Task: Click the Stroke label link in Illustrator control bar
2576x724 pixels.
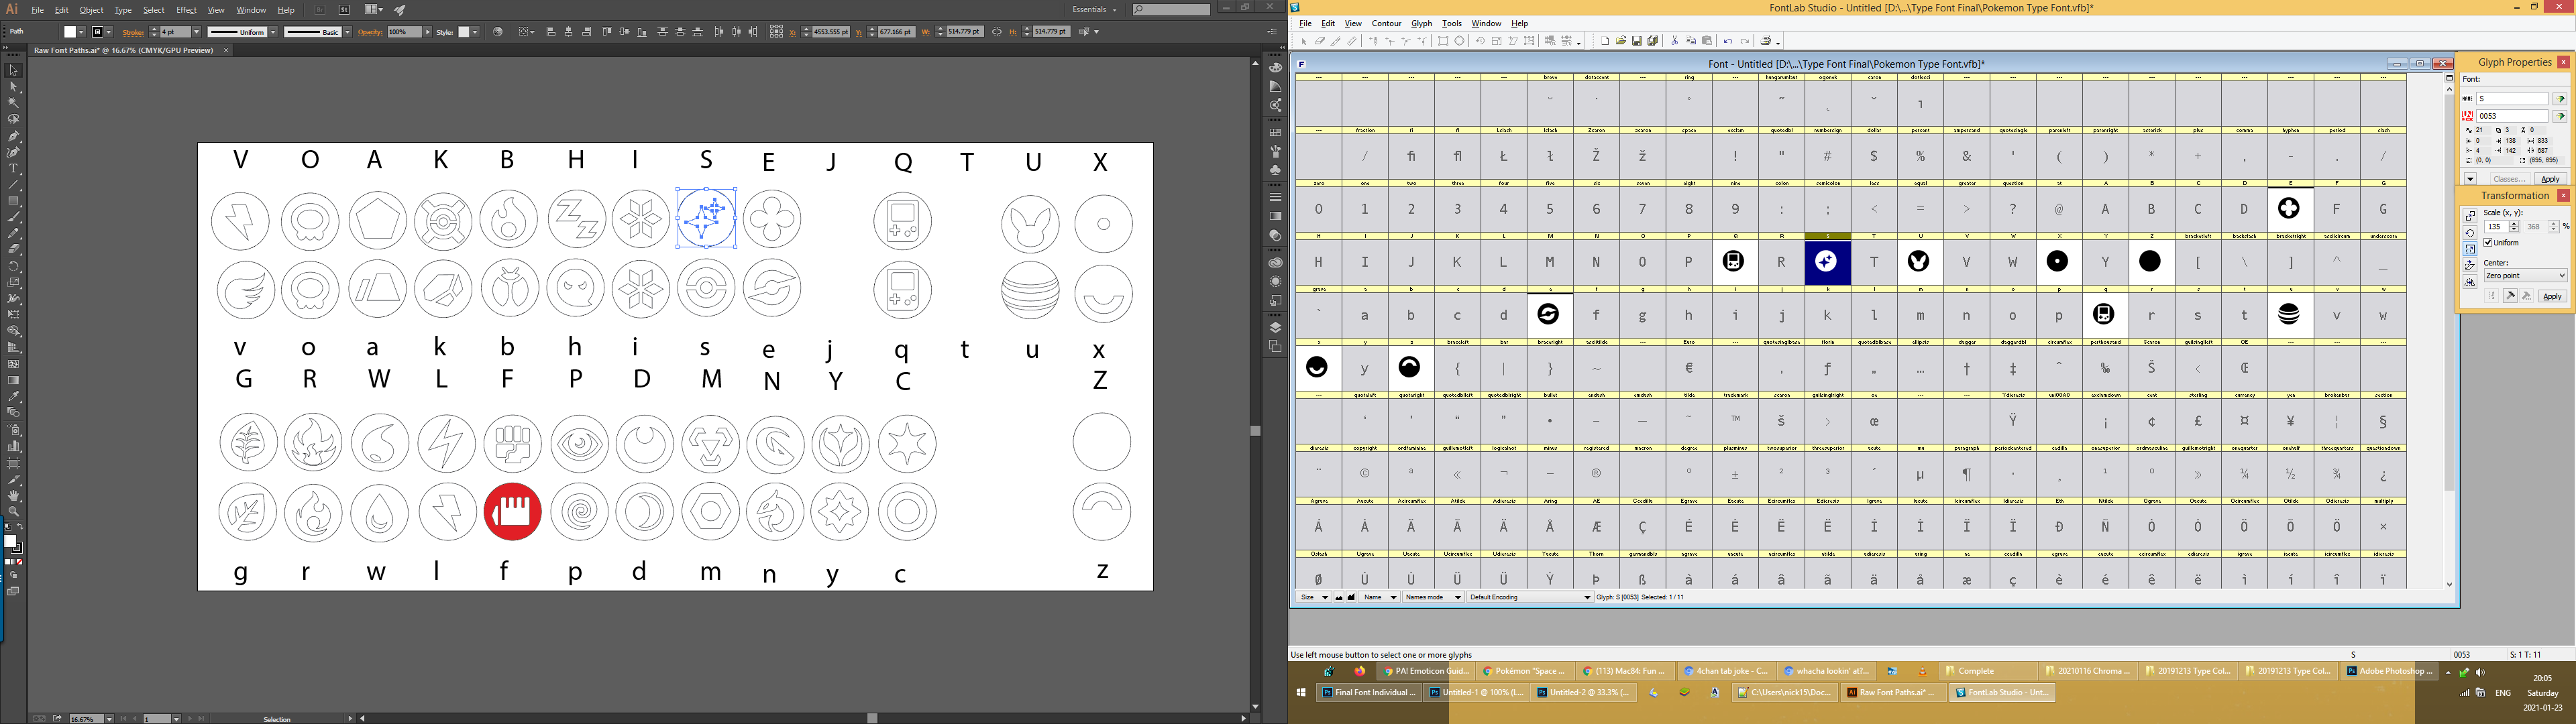Action: pyautogui.click(x=133, y=33)
